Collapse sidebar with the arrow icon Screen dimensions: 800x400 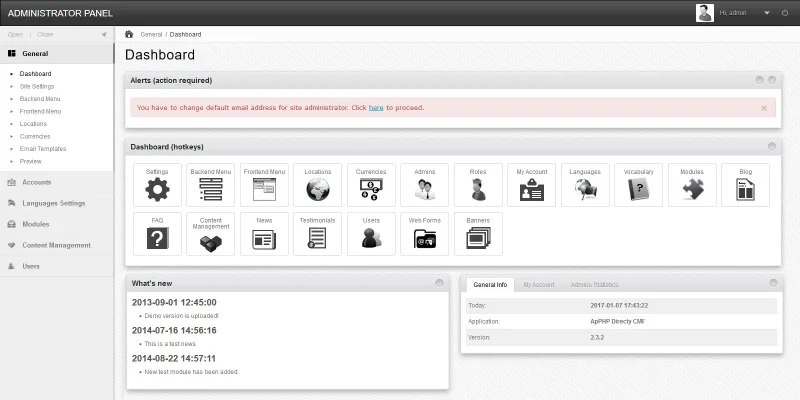click(104, 35)
